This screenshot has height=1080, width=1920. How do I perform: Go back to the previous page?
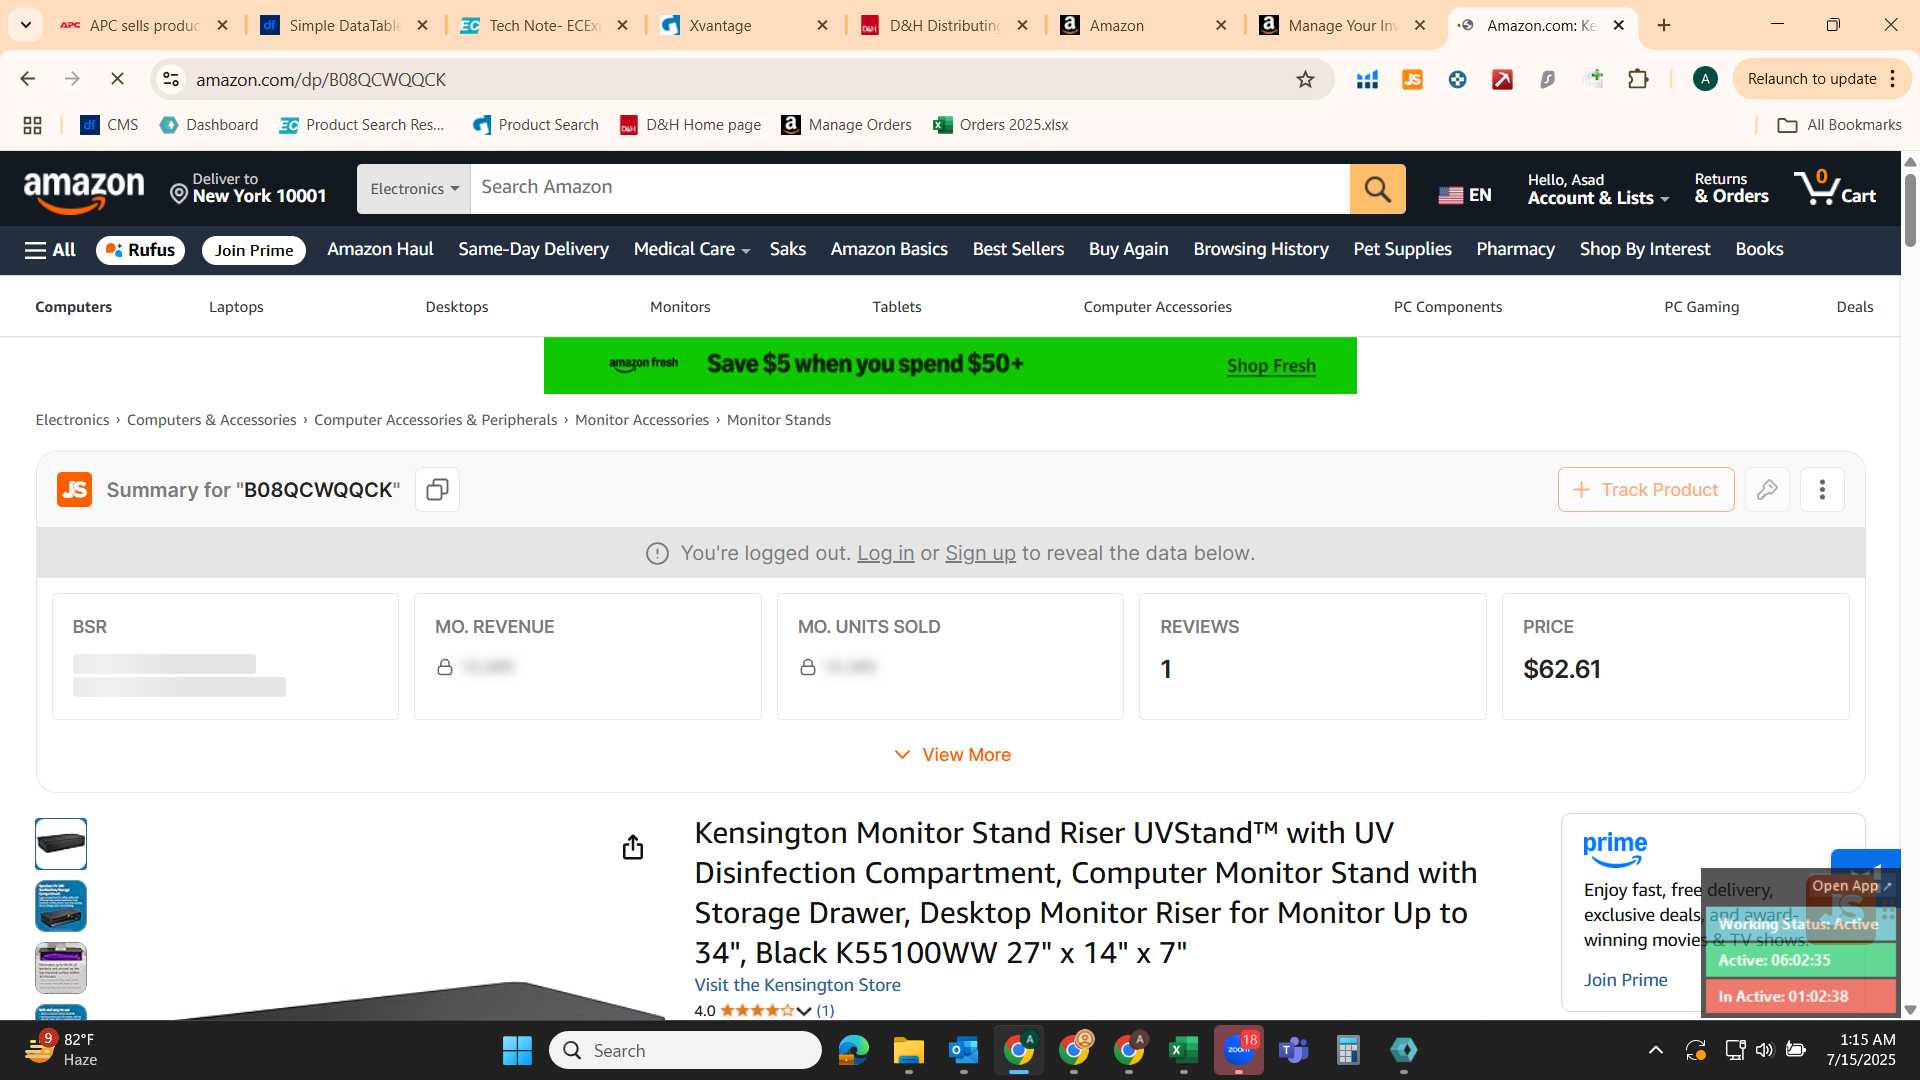pyautogui.click(x=28, y=79)
